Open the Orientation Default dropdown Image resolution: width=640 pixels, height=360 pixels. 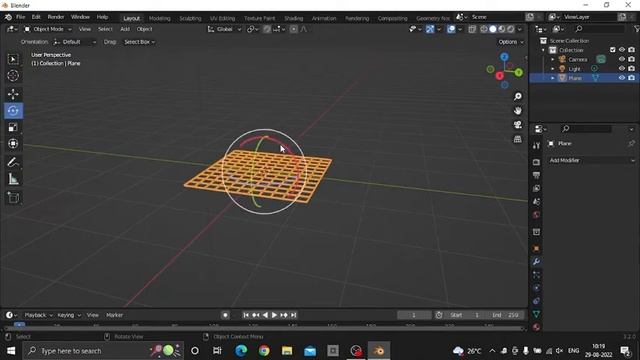[75, 42]
